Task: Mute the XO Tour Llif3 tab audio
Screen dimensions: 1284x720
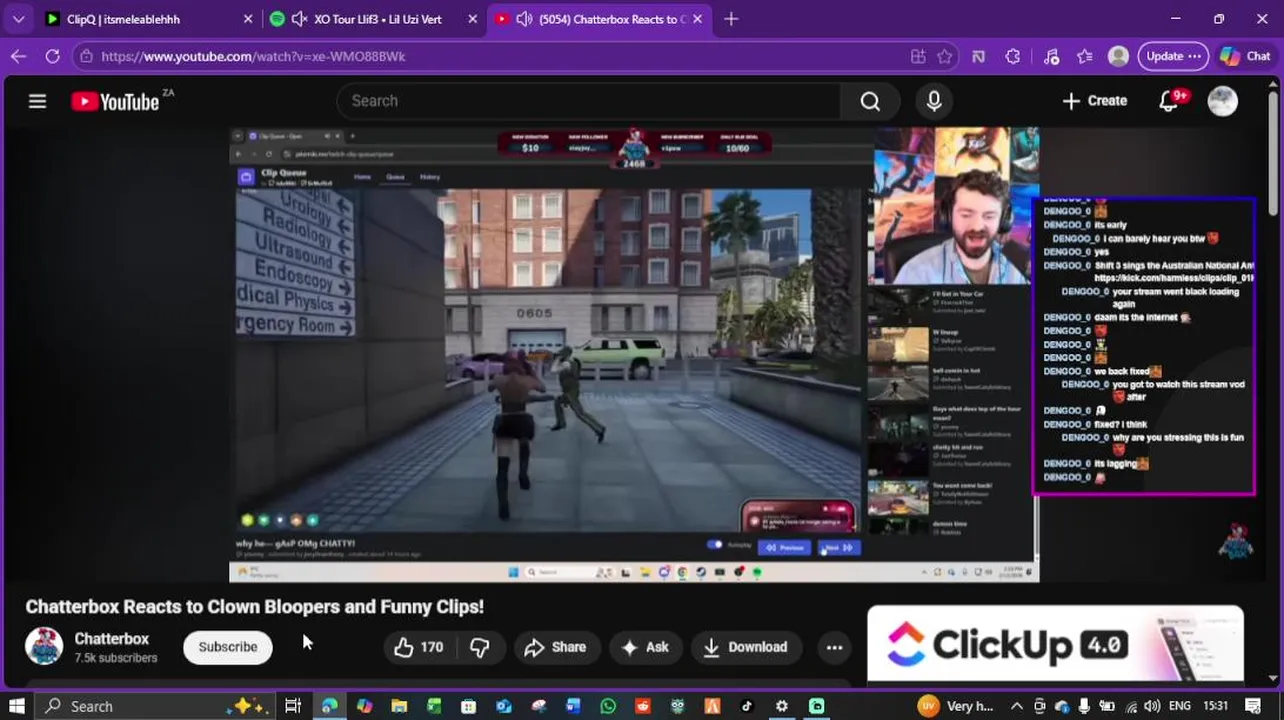Action: click(x=299, y=19)
